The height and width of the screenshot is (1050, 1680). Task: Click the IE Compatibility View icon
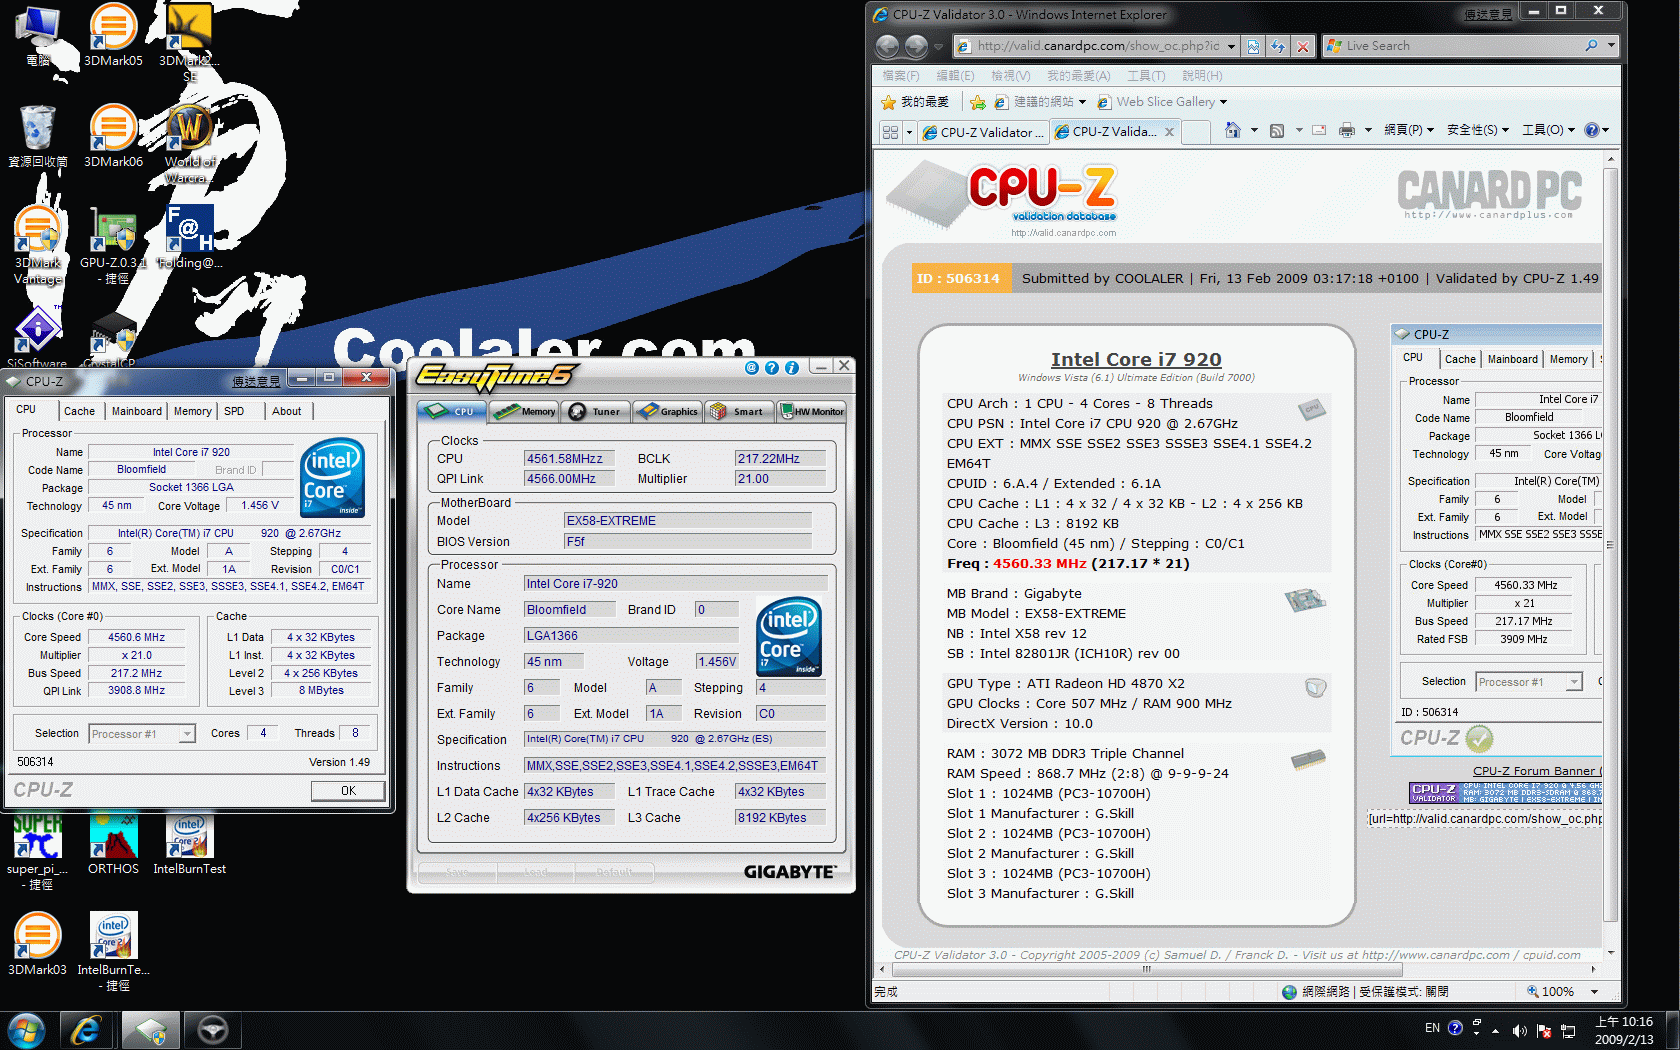tap(1254, 46)
